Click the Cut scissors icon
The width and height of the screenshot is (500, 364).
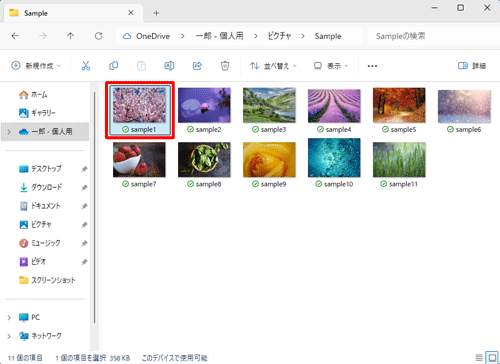point(86,66)
